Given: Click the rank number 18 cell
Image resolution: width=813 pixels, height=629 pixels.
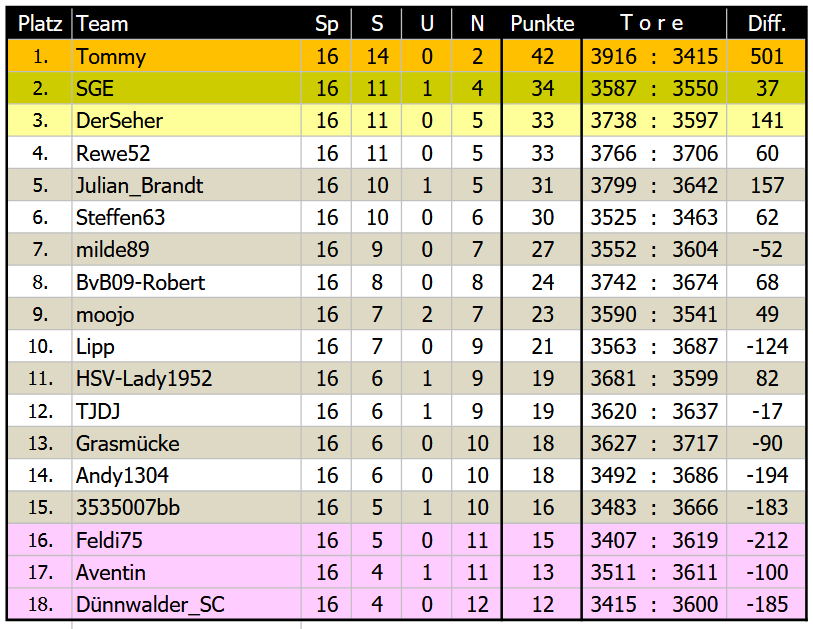Looking at the screenshot, I should click(x=39, y=605).
